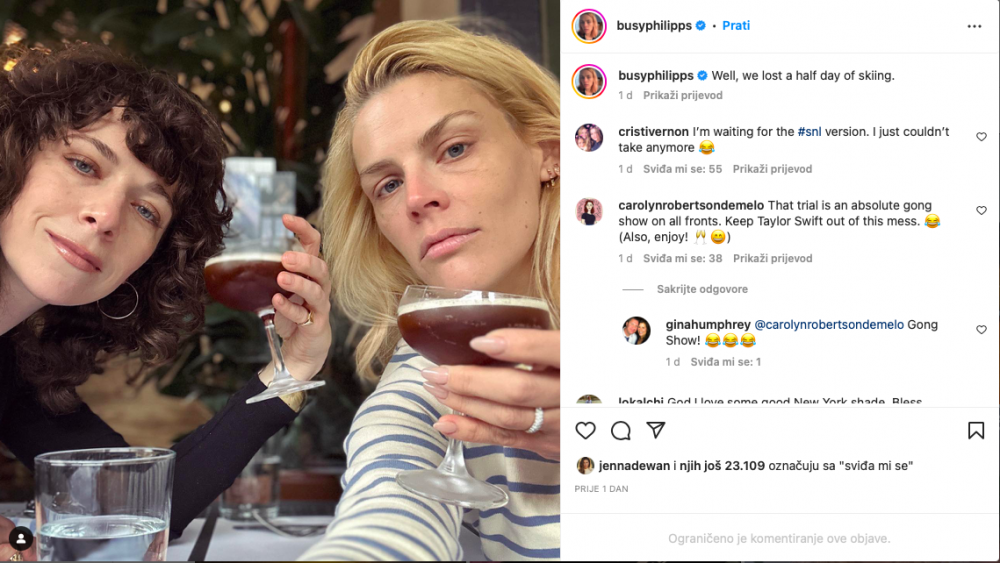Image resolution: width=1000 pixels, height=563 pixels.
Task: Save post with the bookmark icon
Action: (x=976, y=430)
